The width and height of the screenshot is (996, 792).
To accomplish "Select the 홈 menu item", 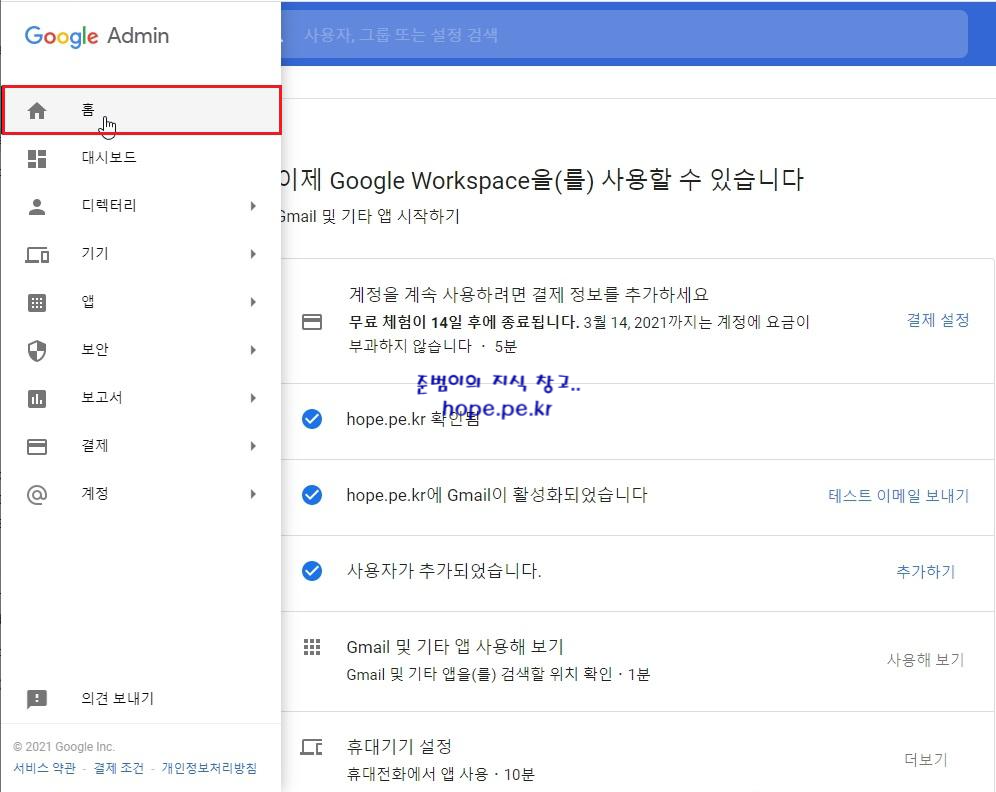I will 141,111.
